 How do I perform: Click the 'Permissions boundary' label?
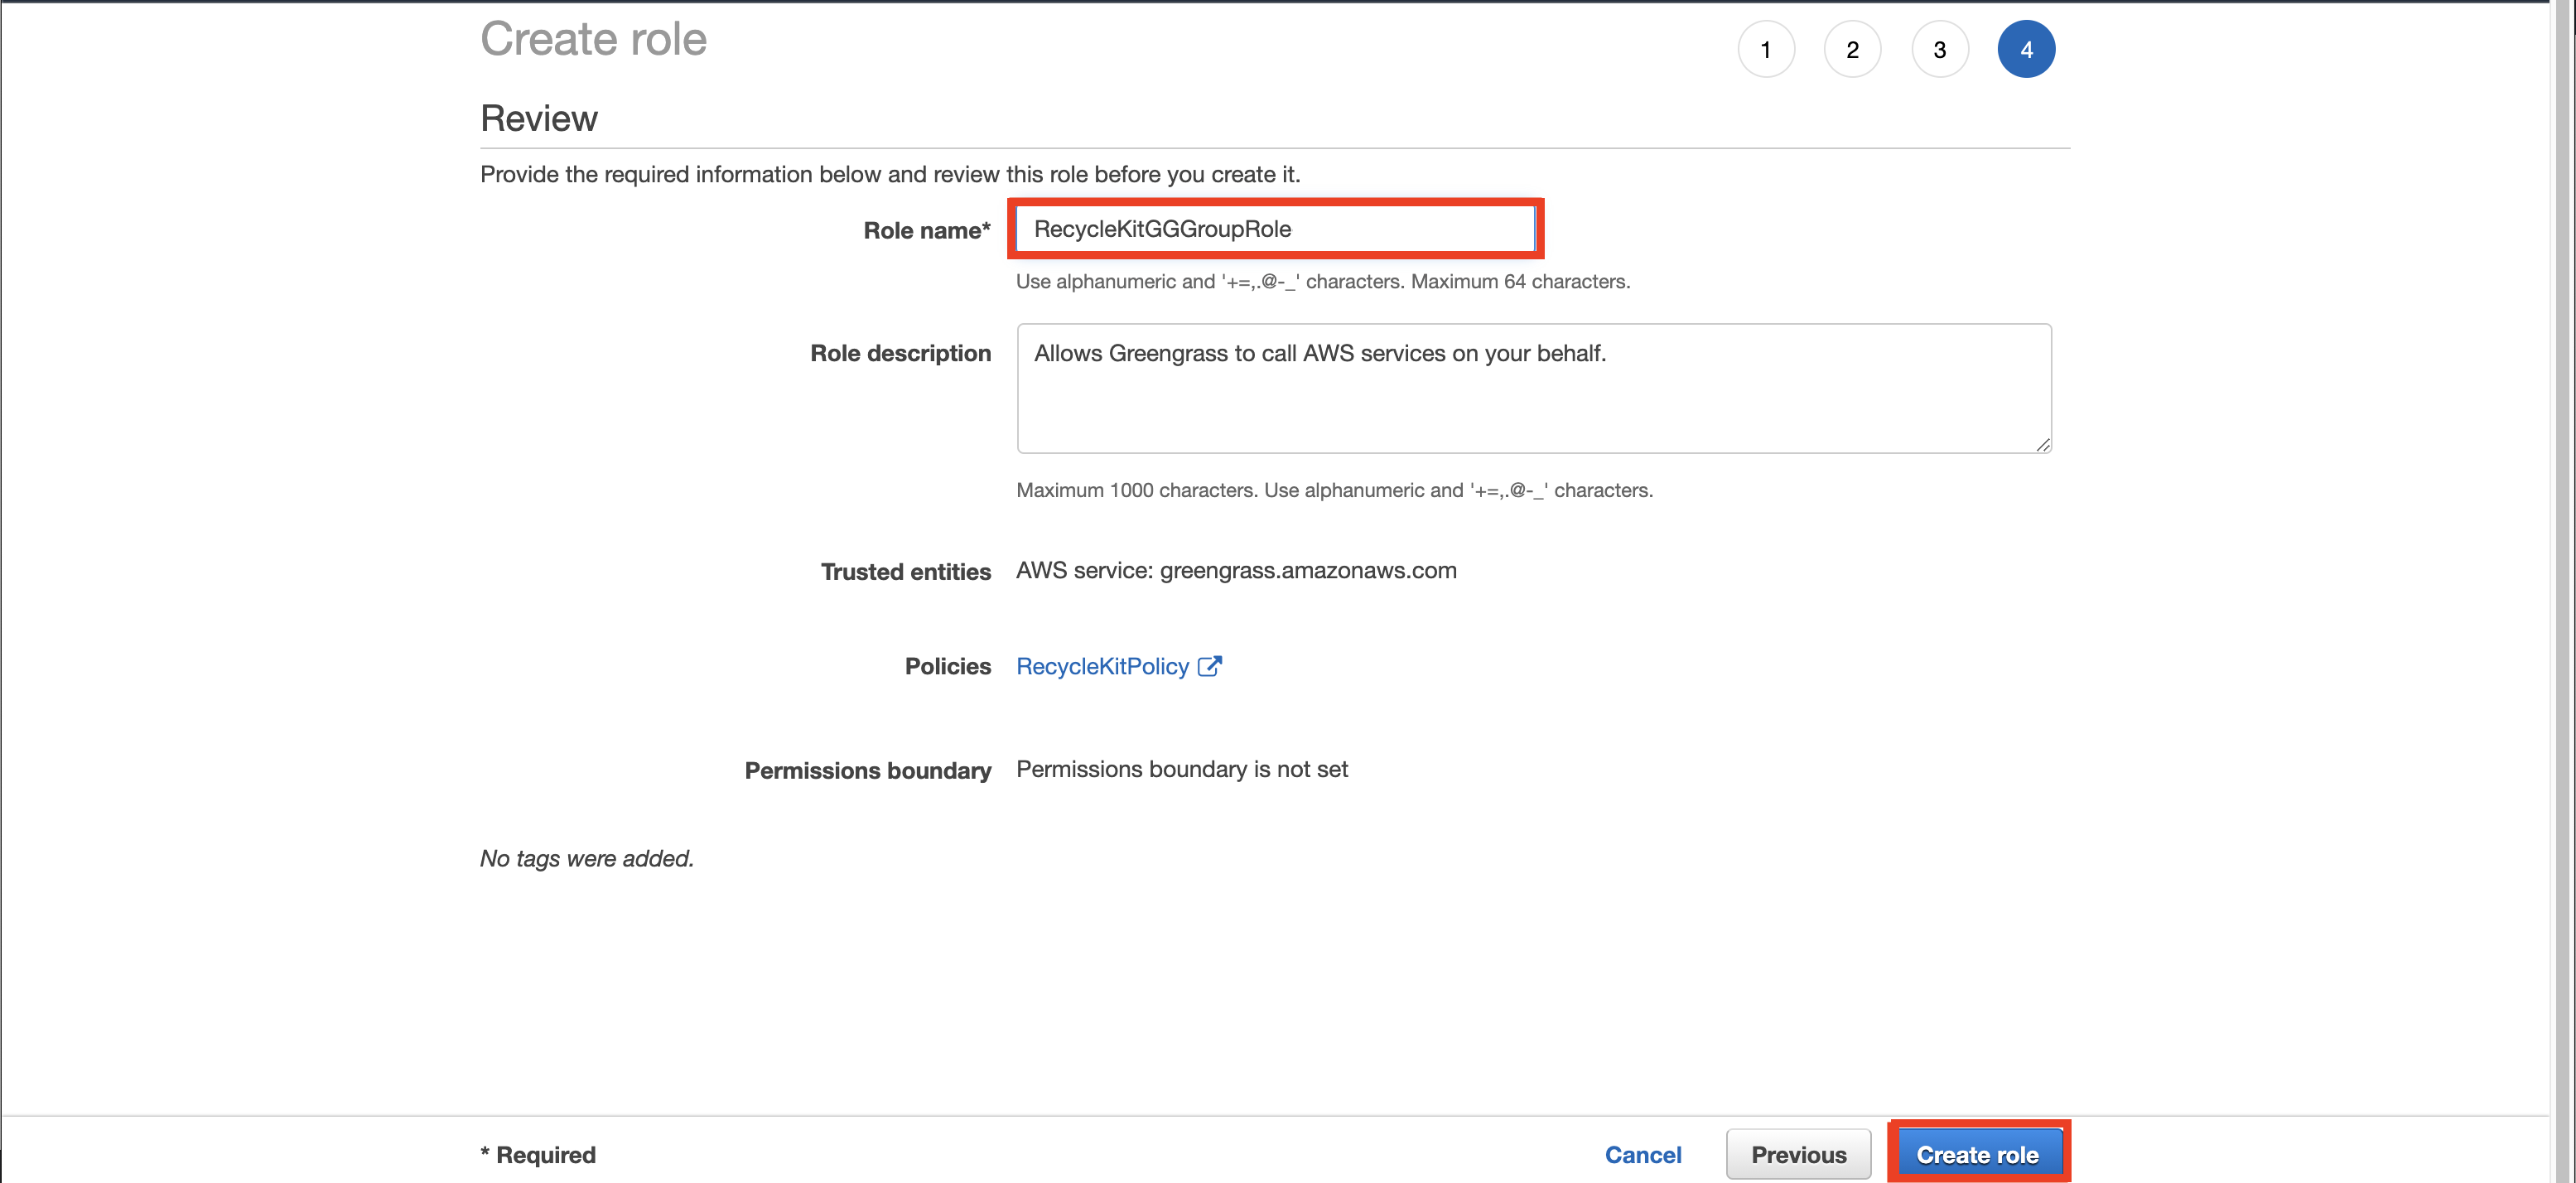[868, 771]
